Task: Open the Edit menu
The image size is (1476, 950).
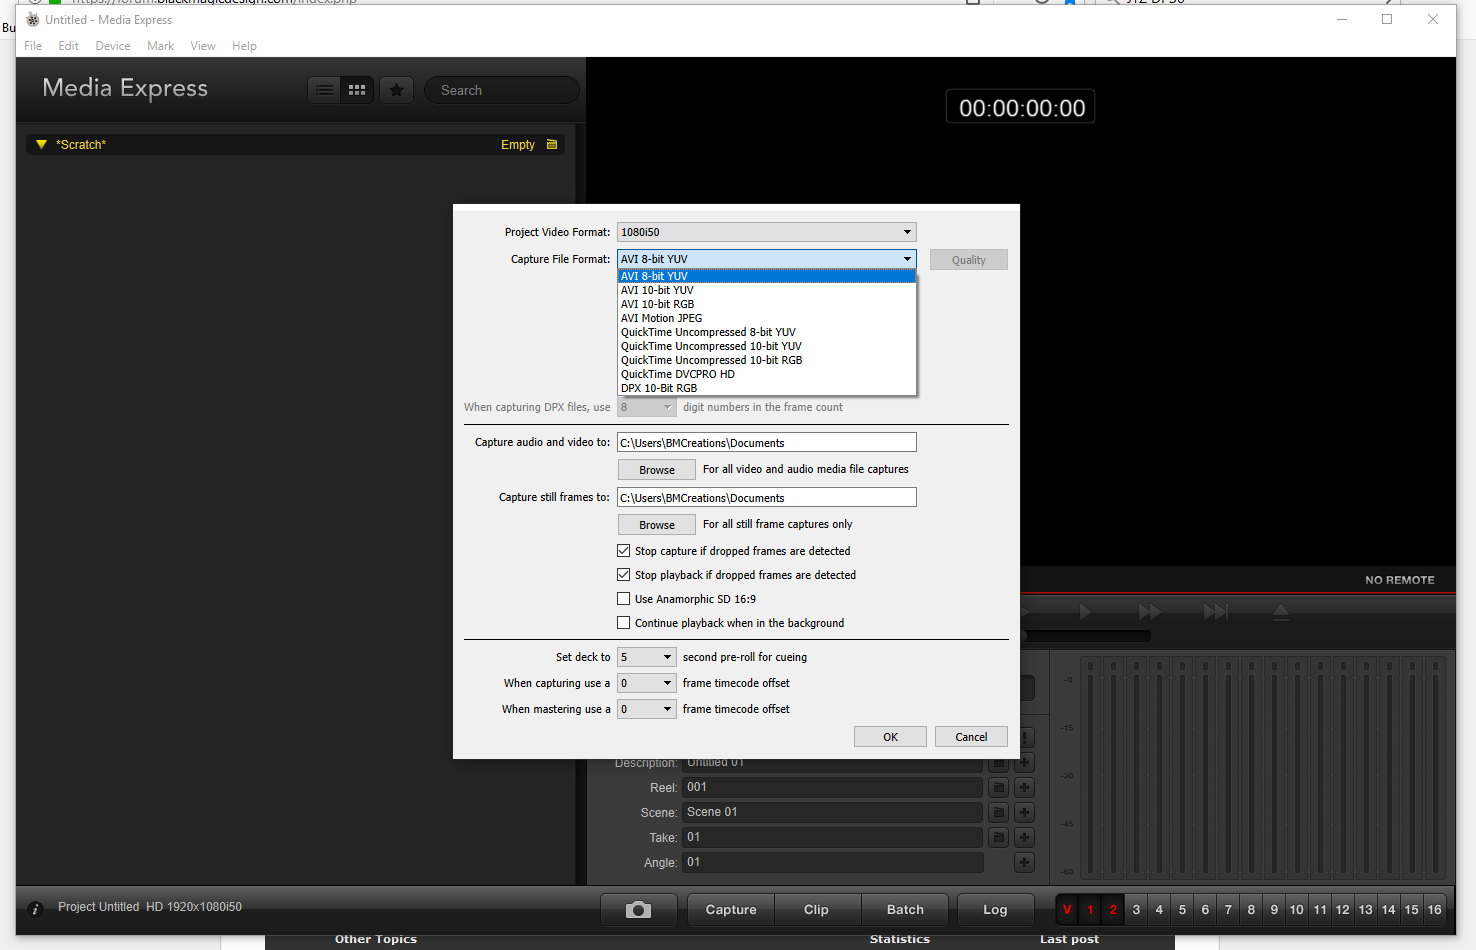Action: pos(68,46)
